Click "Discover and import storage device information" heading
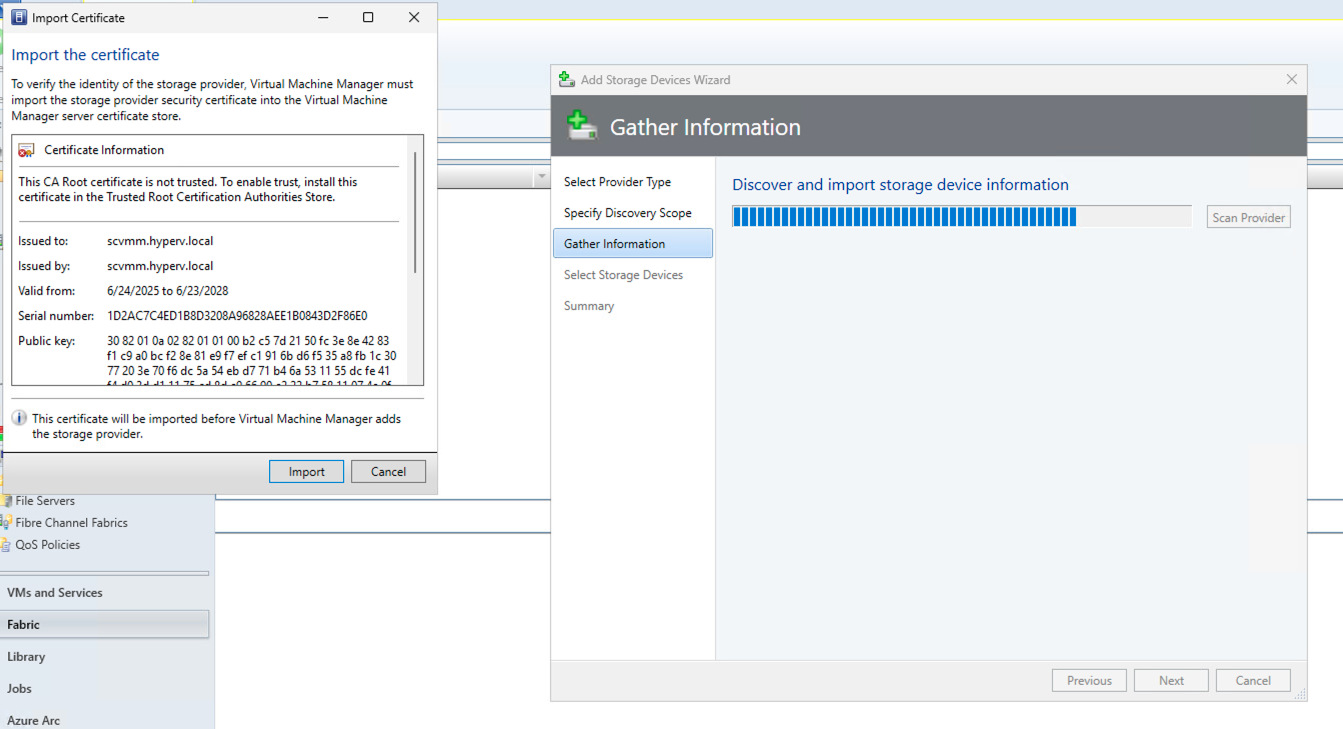Viewport: 1343px width, 729px height. coord(900,185)
